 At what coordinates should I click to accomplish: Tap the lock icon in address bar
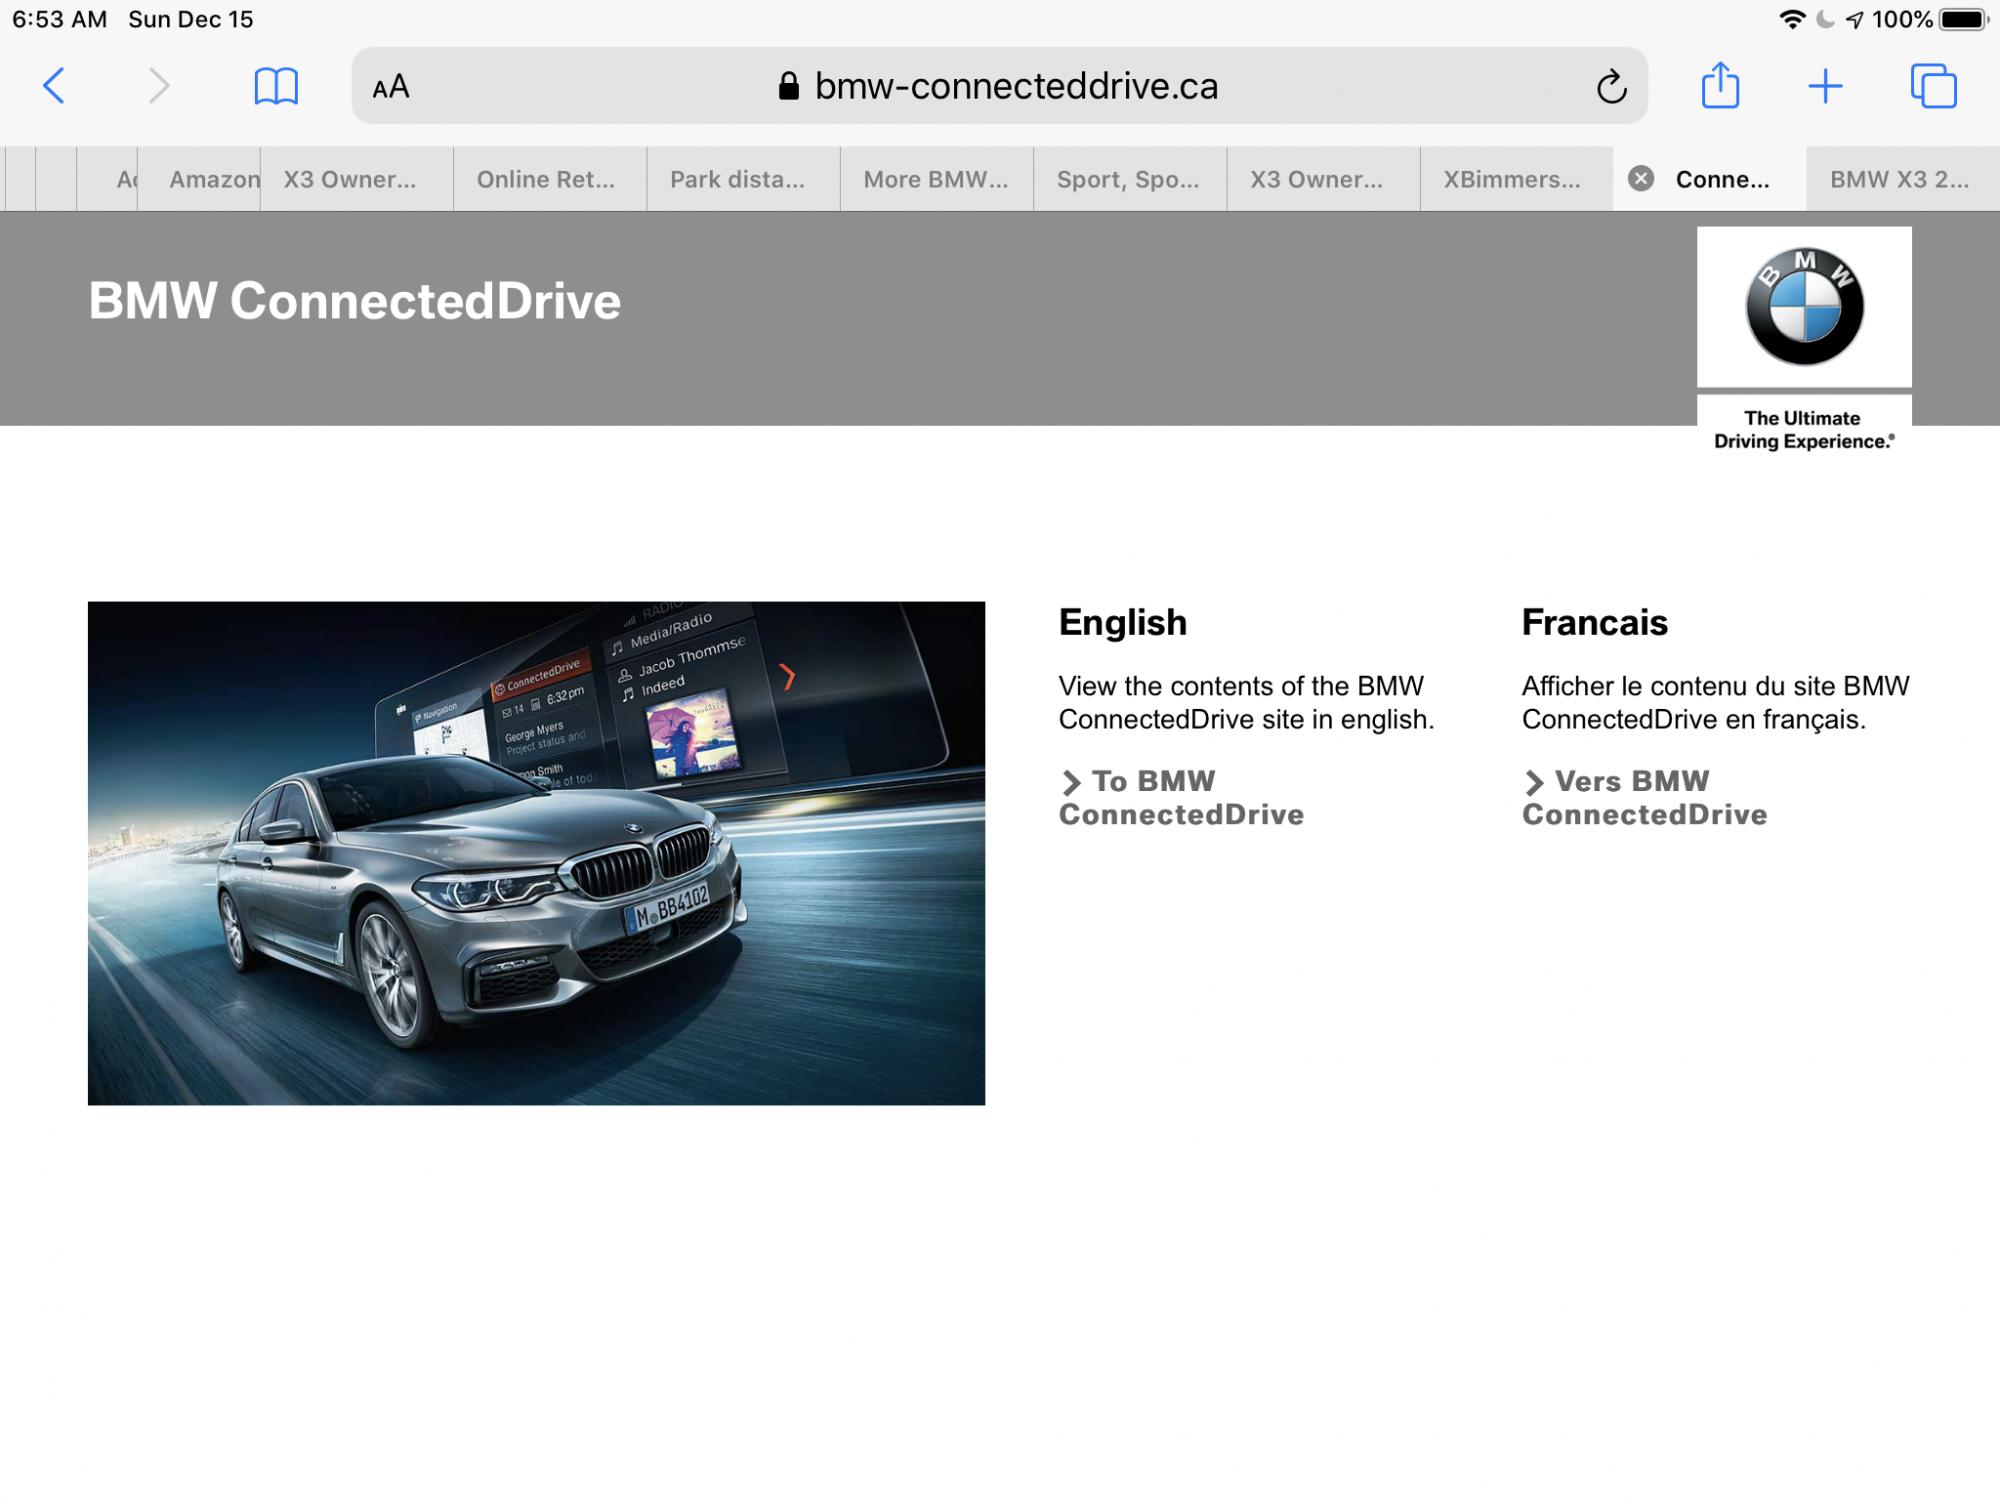tap(789, 86)
